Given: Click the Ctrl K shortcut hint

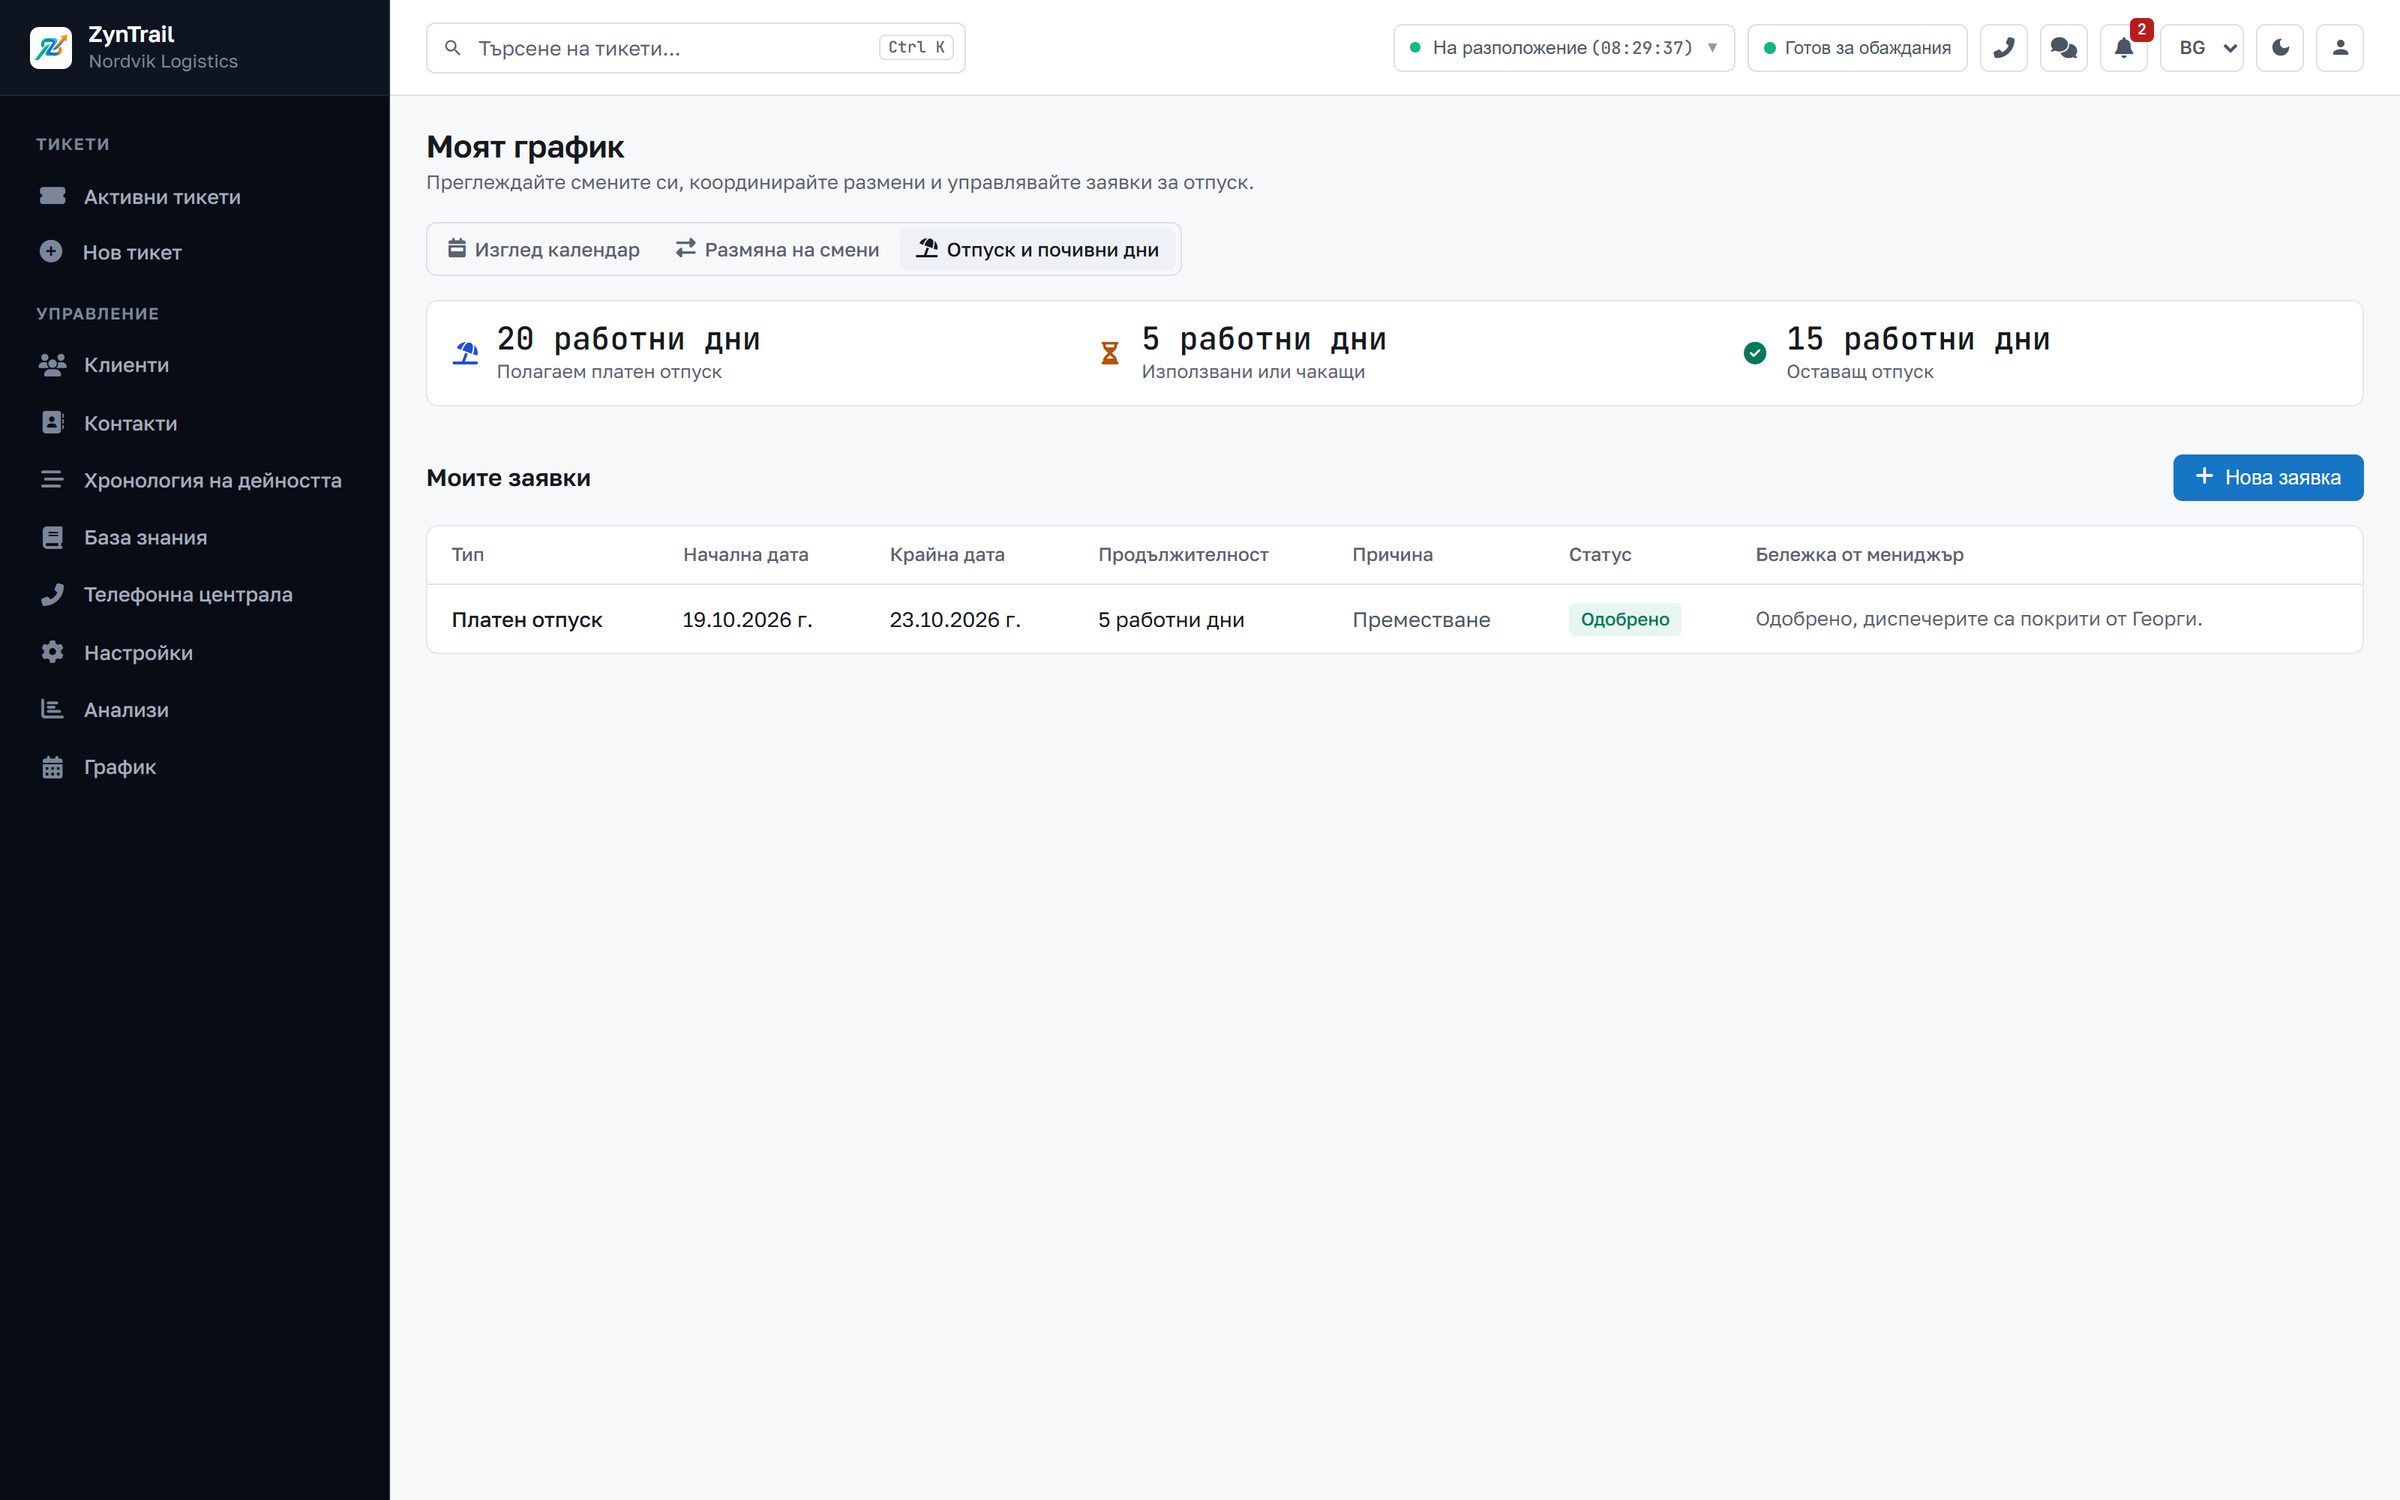Looking at the screenshot, I should [916, 47].
